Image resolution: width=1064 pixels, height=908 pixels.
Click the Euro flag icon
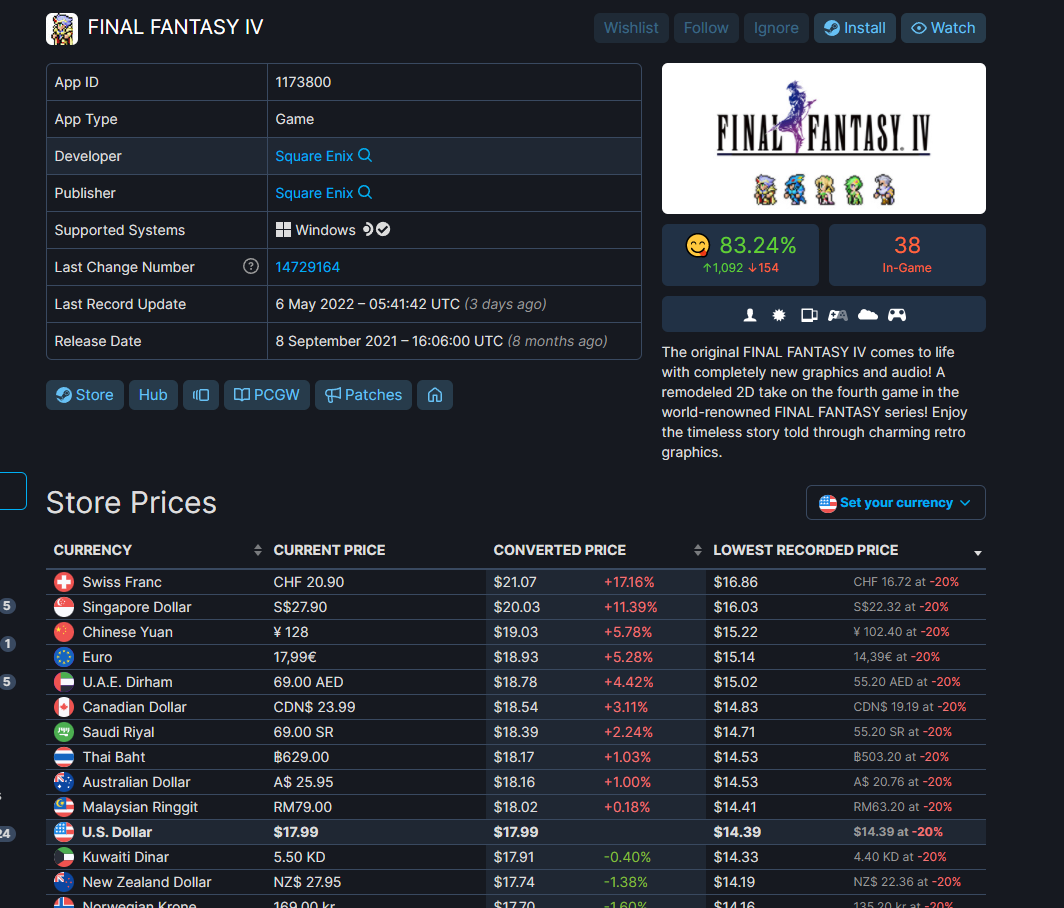(64, 657)
